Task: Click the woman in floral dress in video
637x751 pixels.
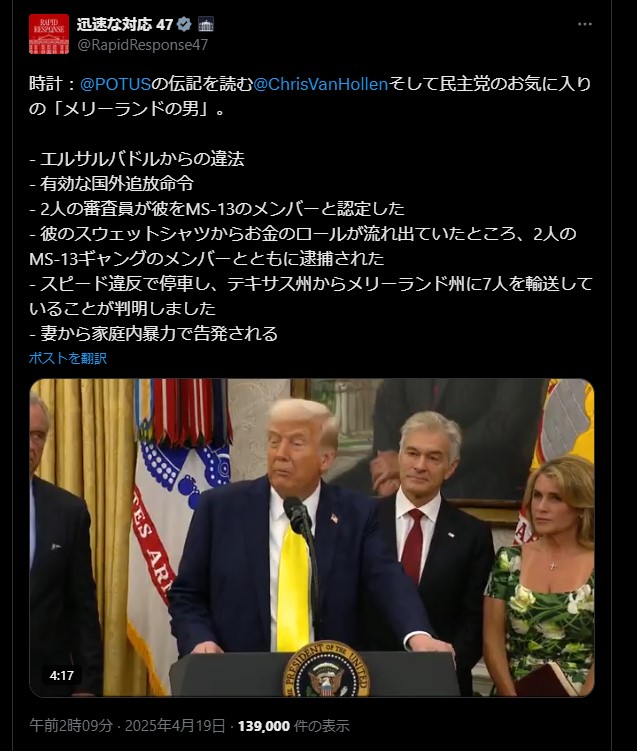Action: click(541, 575)
